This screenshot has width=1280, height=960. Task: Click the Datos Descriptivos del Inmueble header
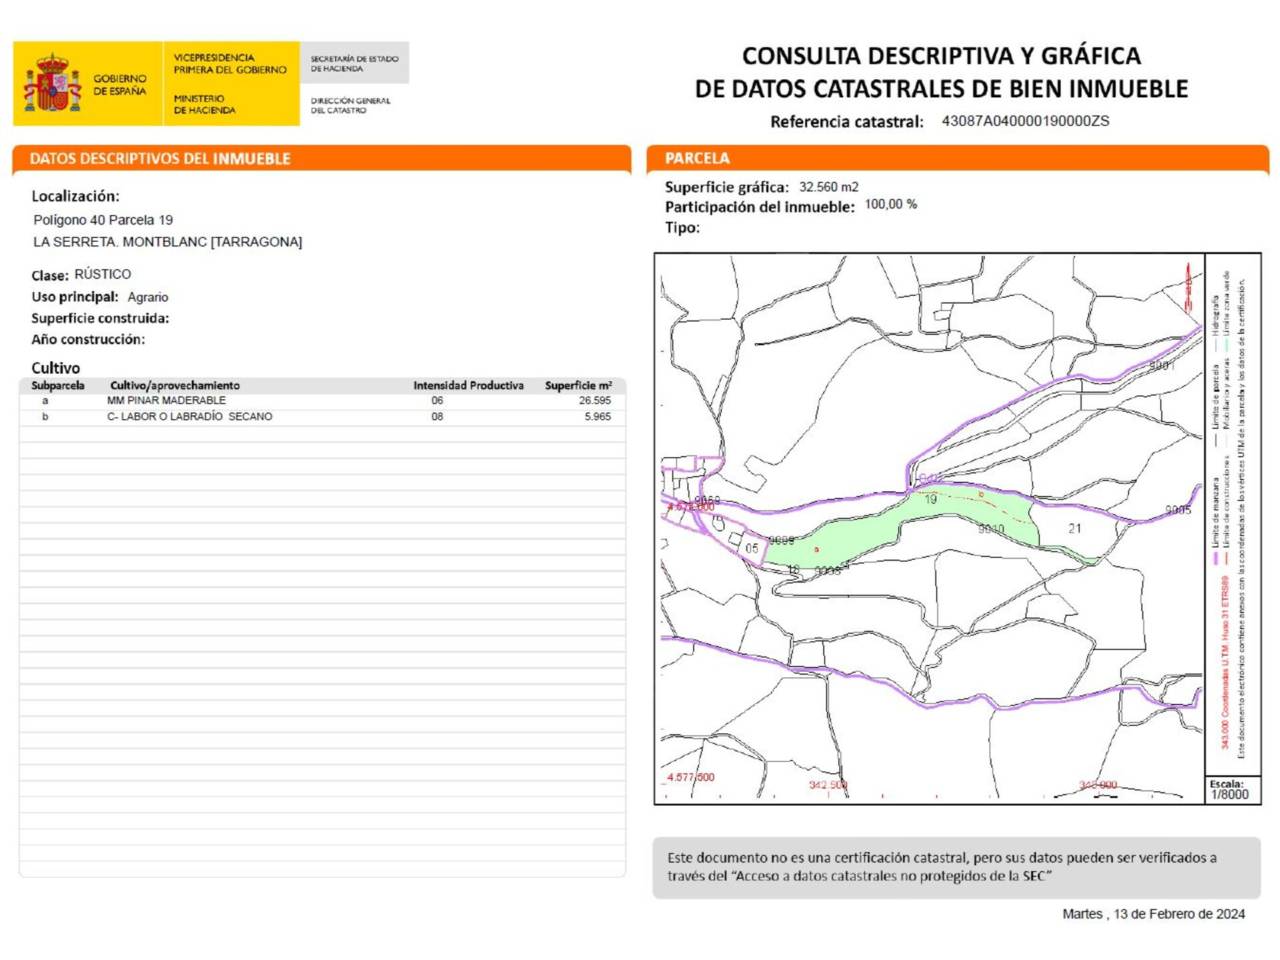pos(160,159)
